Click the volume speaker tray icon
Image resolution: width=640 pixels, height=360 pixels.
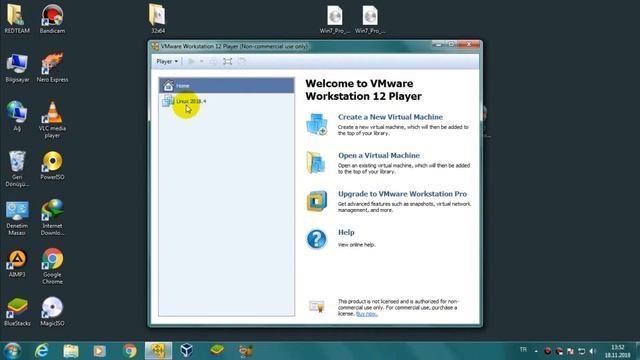pyautogui.click(x=593, y=351)
